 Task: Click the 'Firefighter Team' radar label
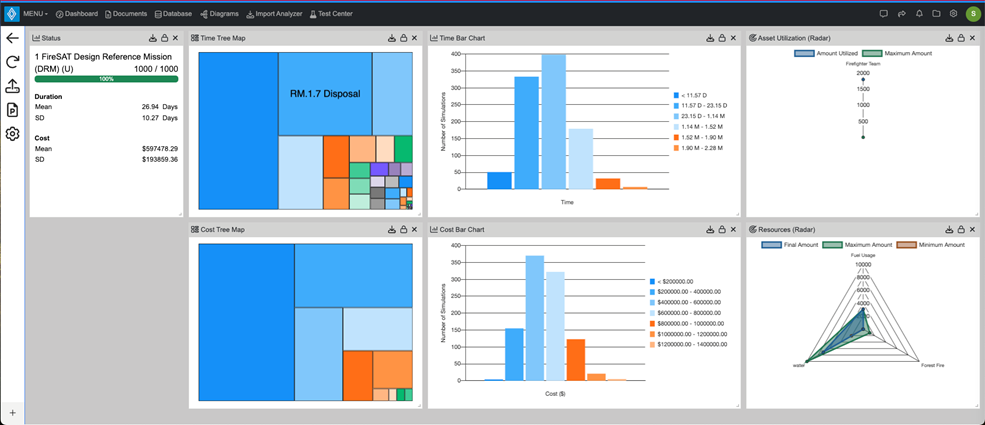863,63
